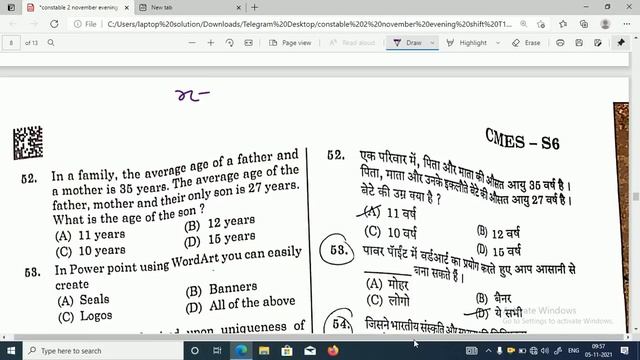The width and height of the screenshot is (640, 360).
Task: Open the clock showing 09:57
Action: coord(598,351)
